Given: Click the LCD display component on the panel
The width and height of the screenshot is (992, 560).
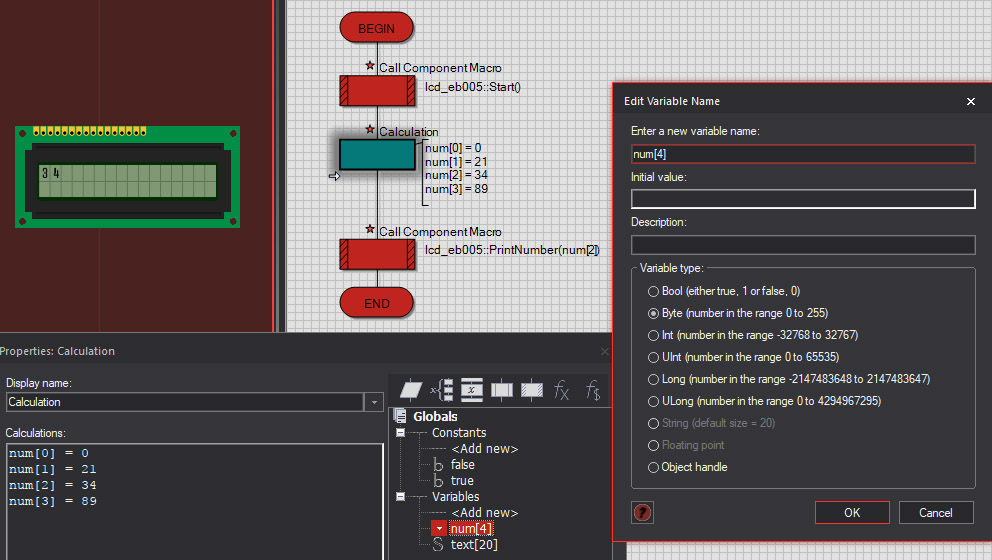Looking at the screenshot, I should point(127,177).
